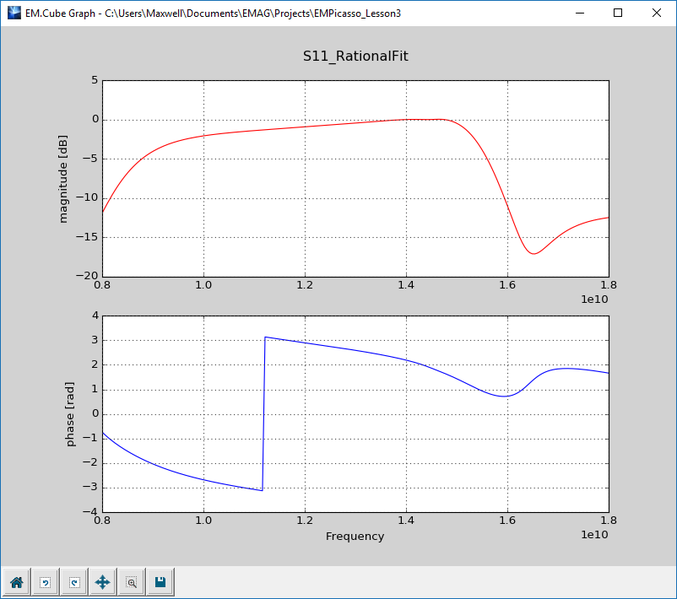Close the EM.Cube Graph window
Viewport: 677px width, 599px height.
pyautogui.click(x=656, y=13)
